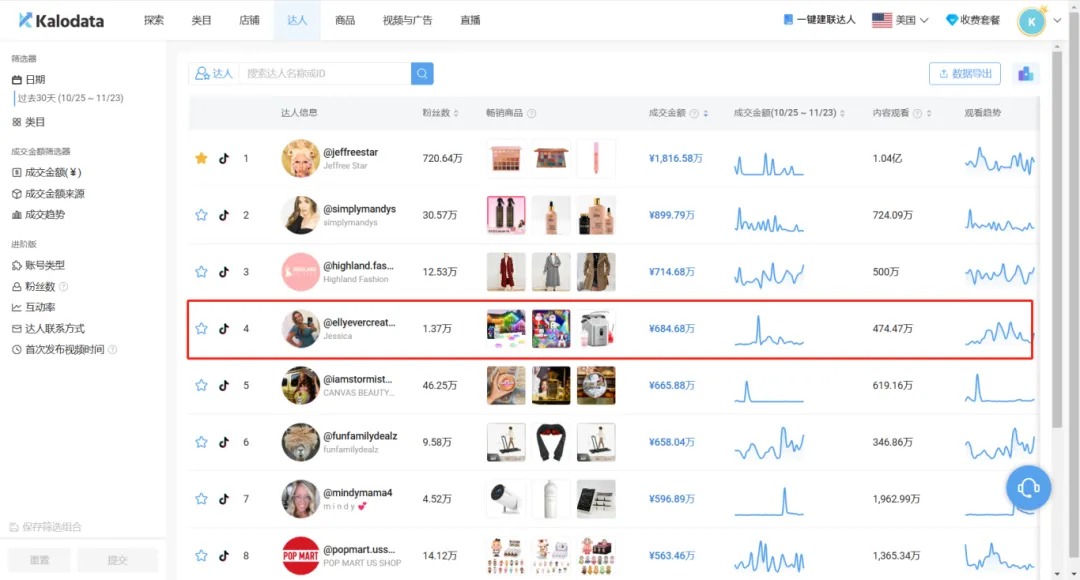
Task: Favorite @popmart.uss with the star
Action: [x=201, y=556]
